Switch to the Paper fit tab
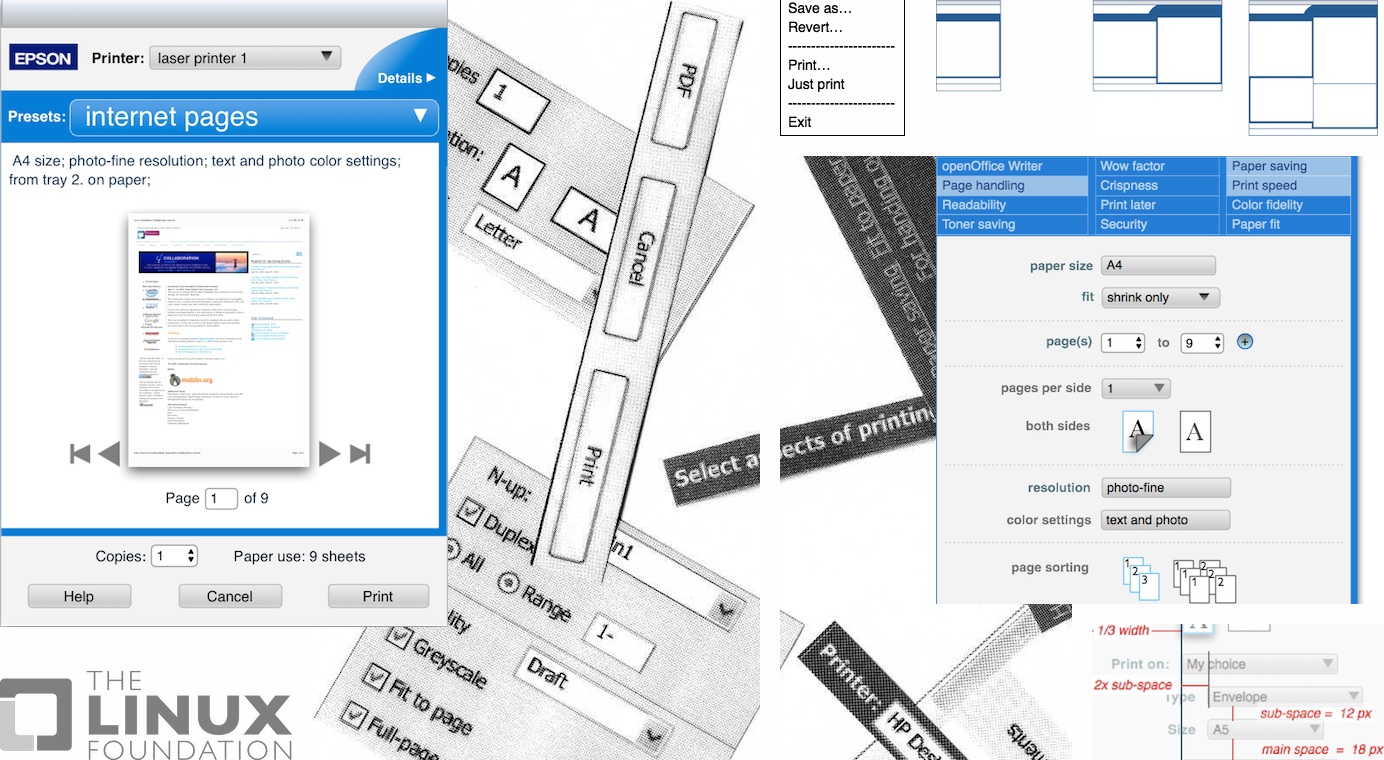This screenshot has height=760, width=1384. 1289,224
